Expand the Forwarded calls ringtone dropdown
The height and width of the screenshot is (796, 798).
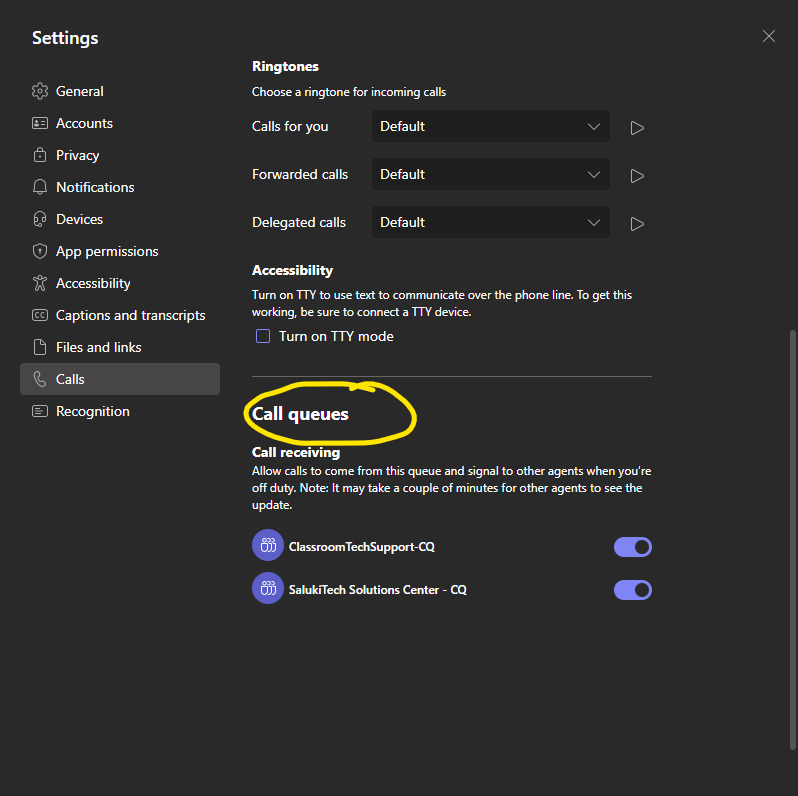(491, 174)
